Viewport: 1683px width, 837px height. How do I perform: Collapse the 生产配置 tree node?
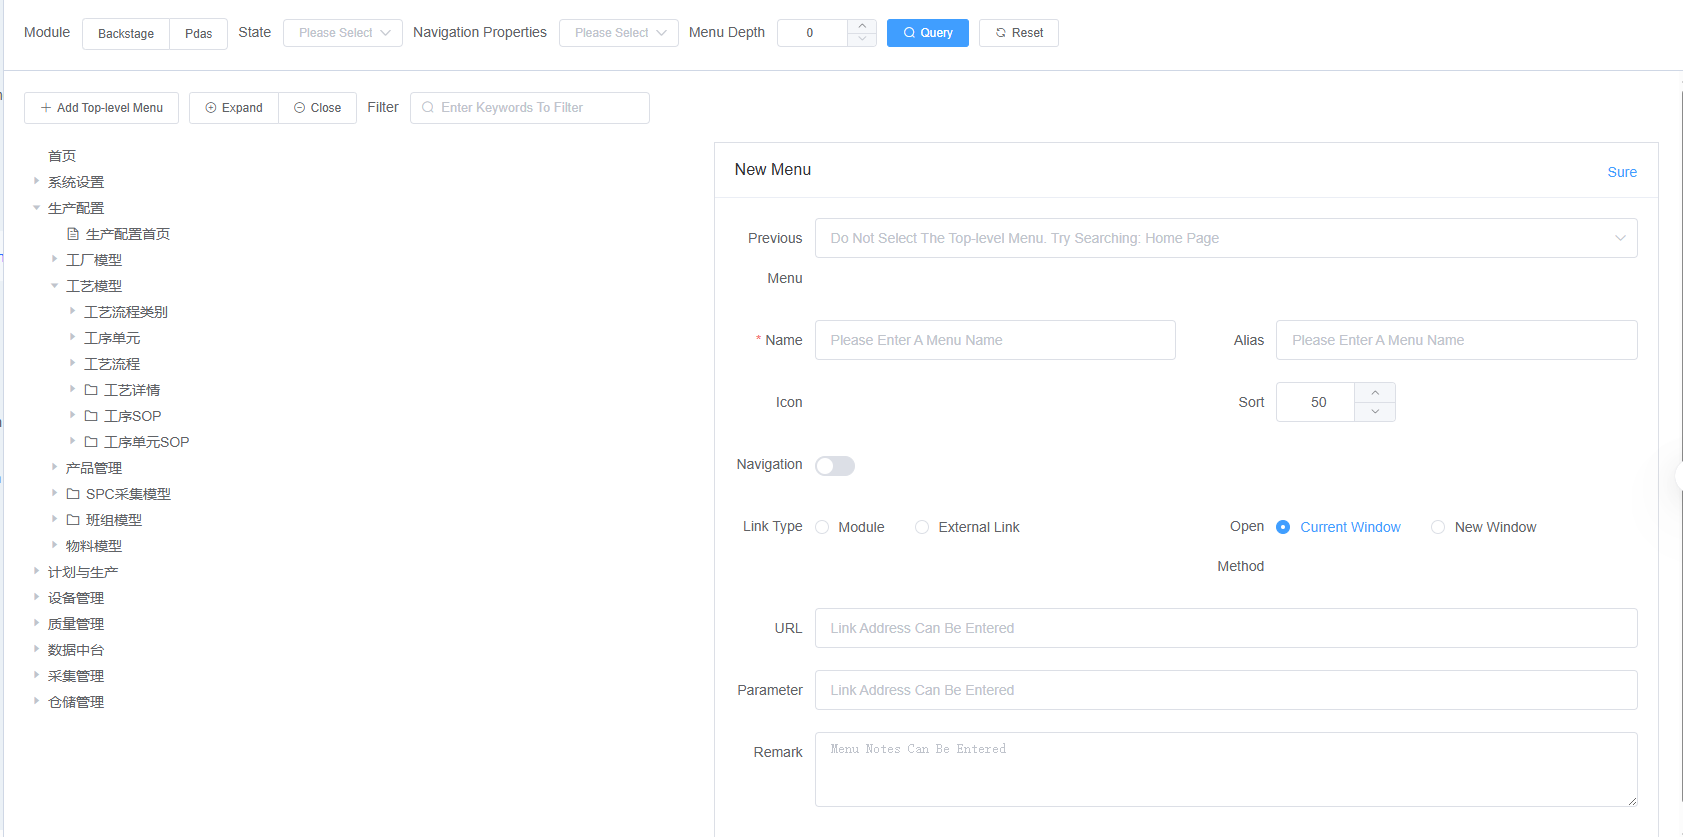pyautogui.click(x=37, y=208)
